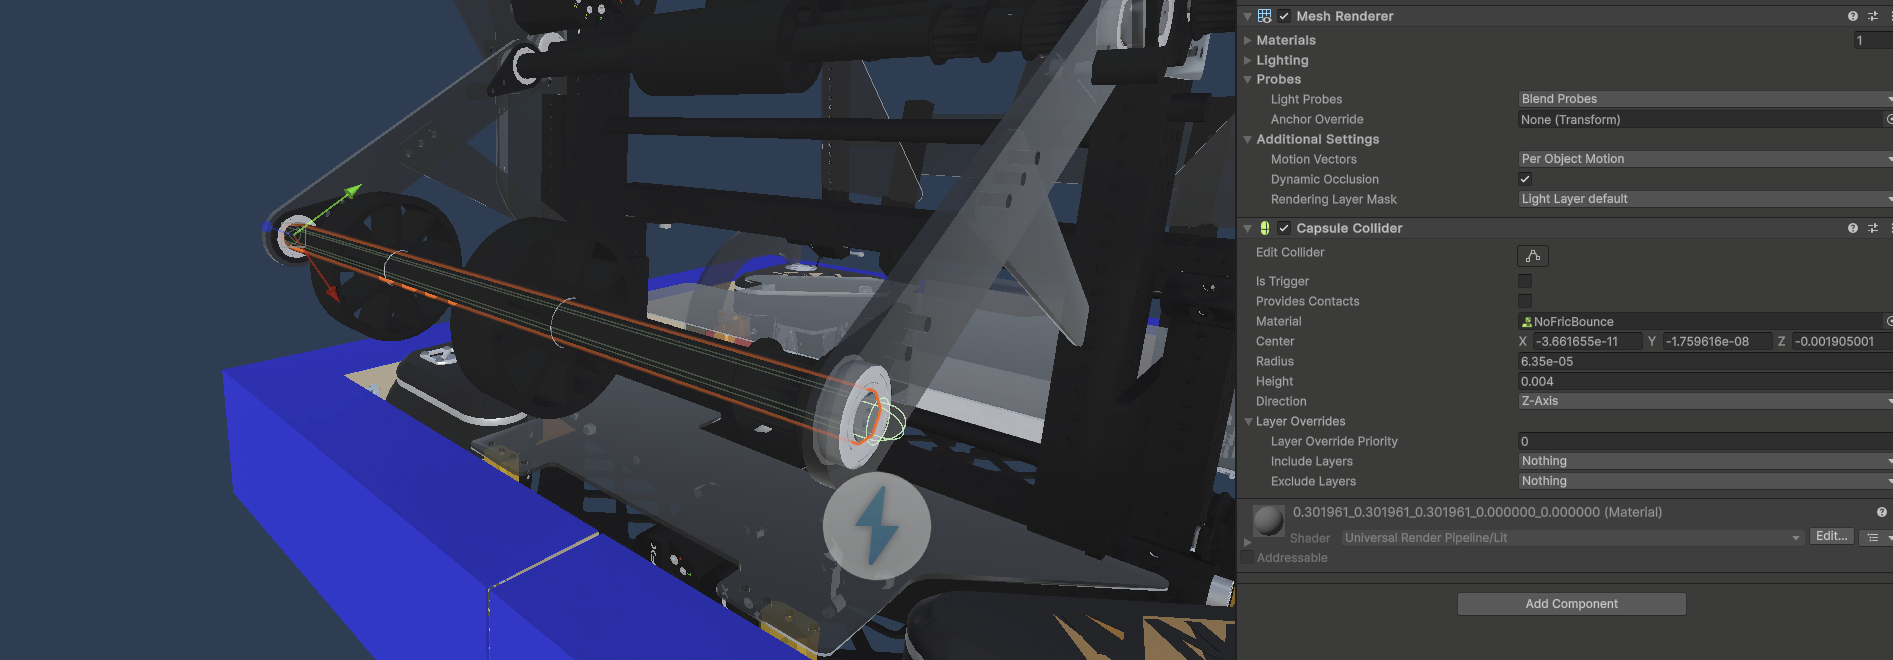Open Mesh Renderer presets slider icon
This screenshot has width=1893, height=660.
click(1872, 16)
